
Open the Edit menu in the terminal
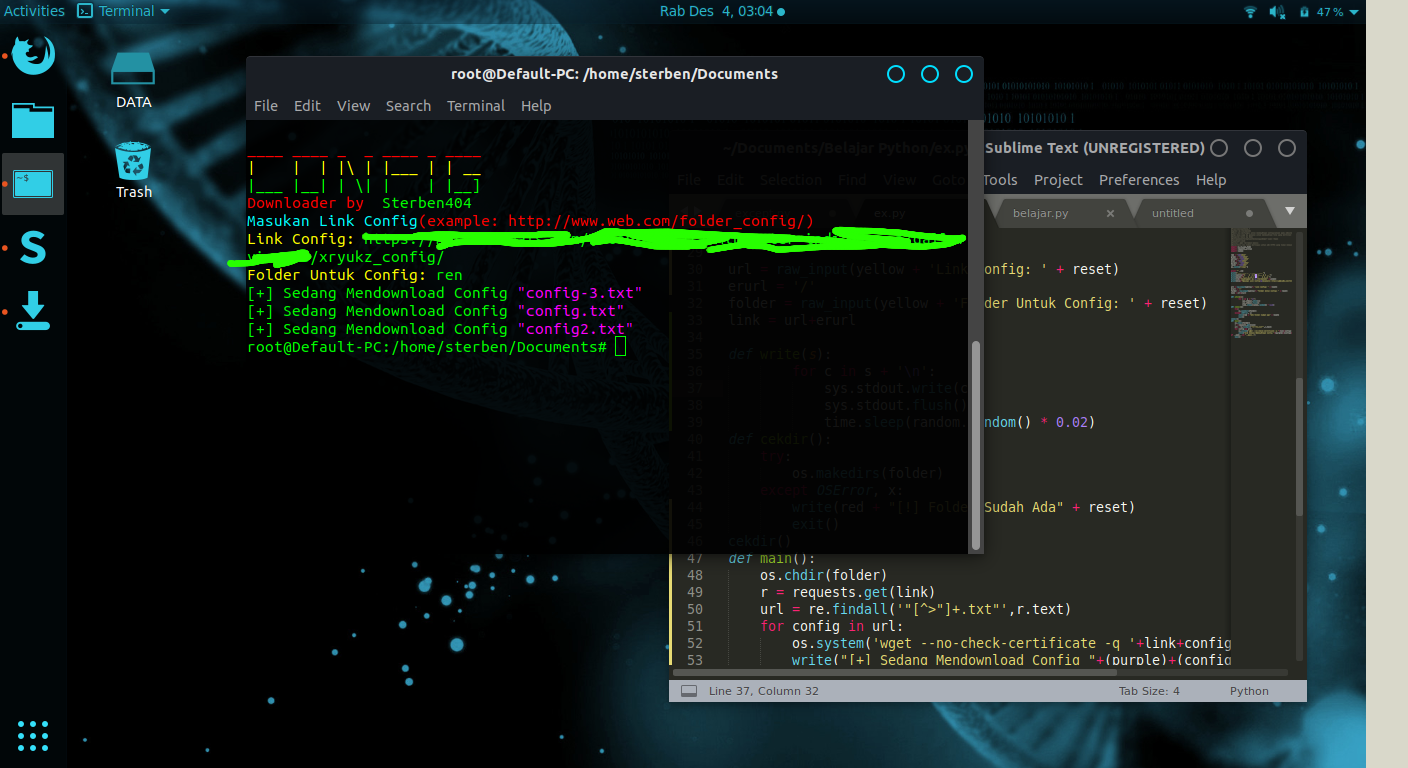[x=307, y=106]
